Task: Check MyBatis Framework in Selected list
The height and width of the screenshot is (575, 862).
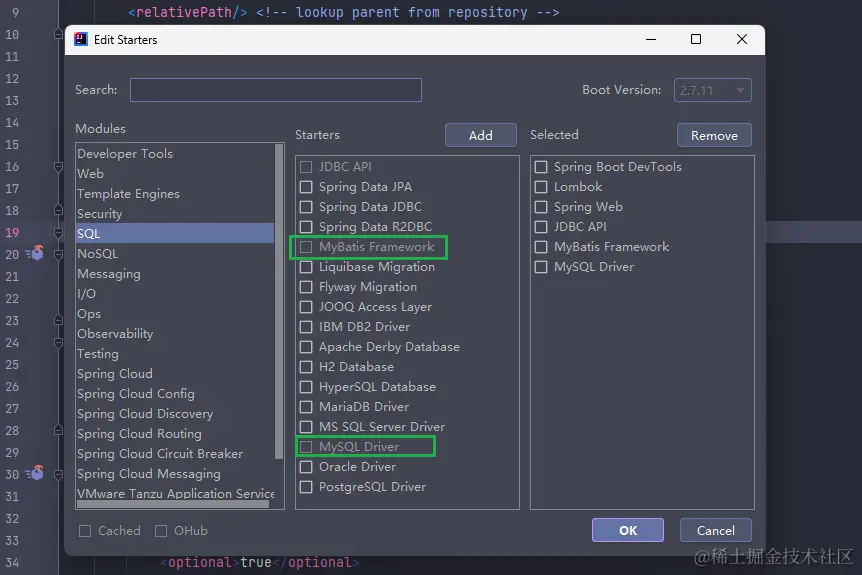Action: pyautogui.click(x=541, y=247)
